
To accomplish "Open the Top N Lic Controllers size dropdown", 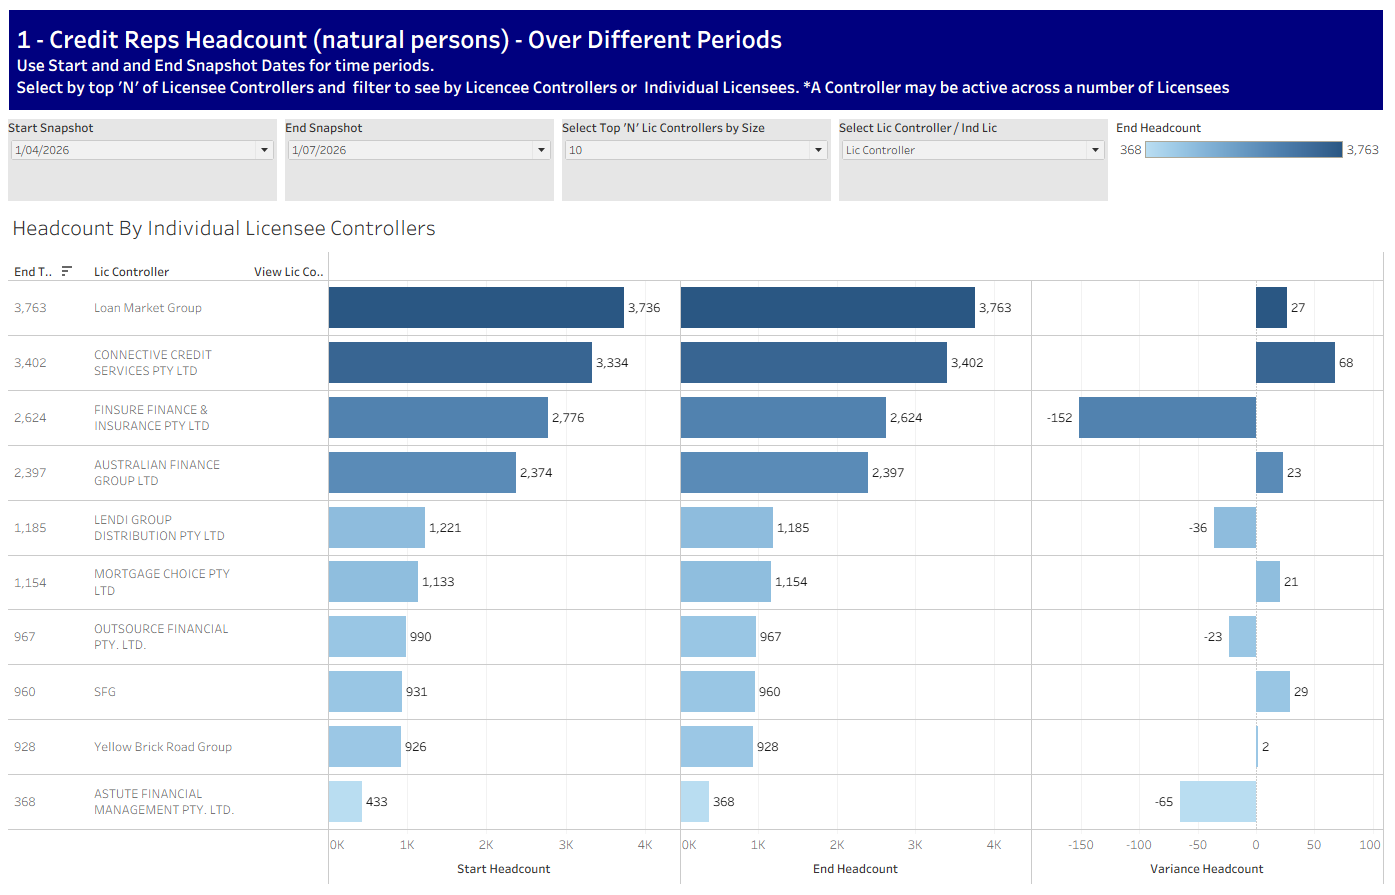I will (x=695, y=150).
